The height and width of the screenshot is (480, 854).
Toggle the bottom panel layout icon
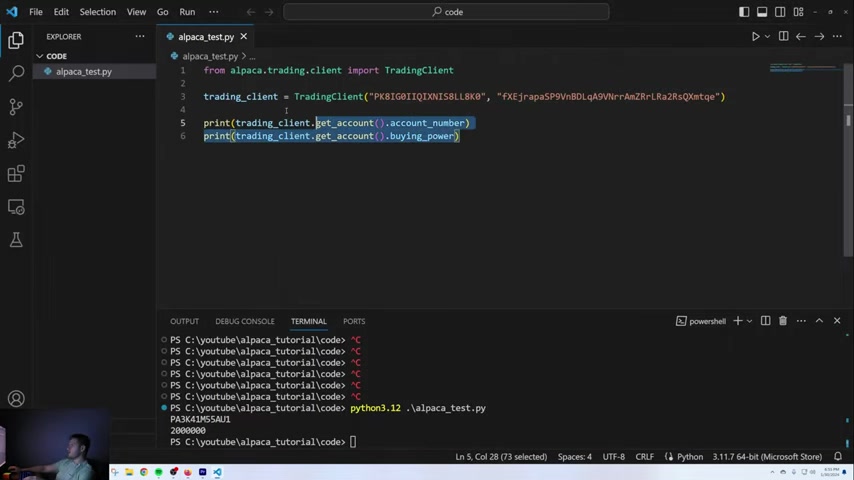pos(762,12)
